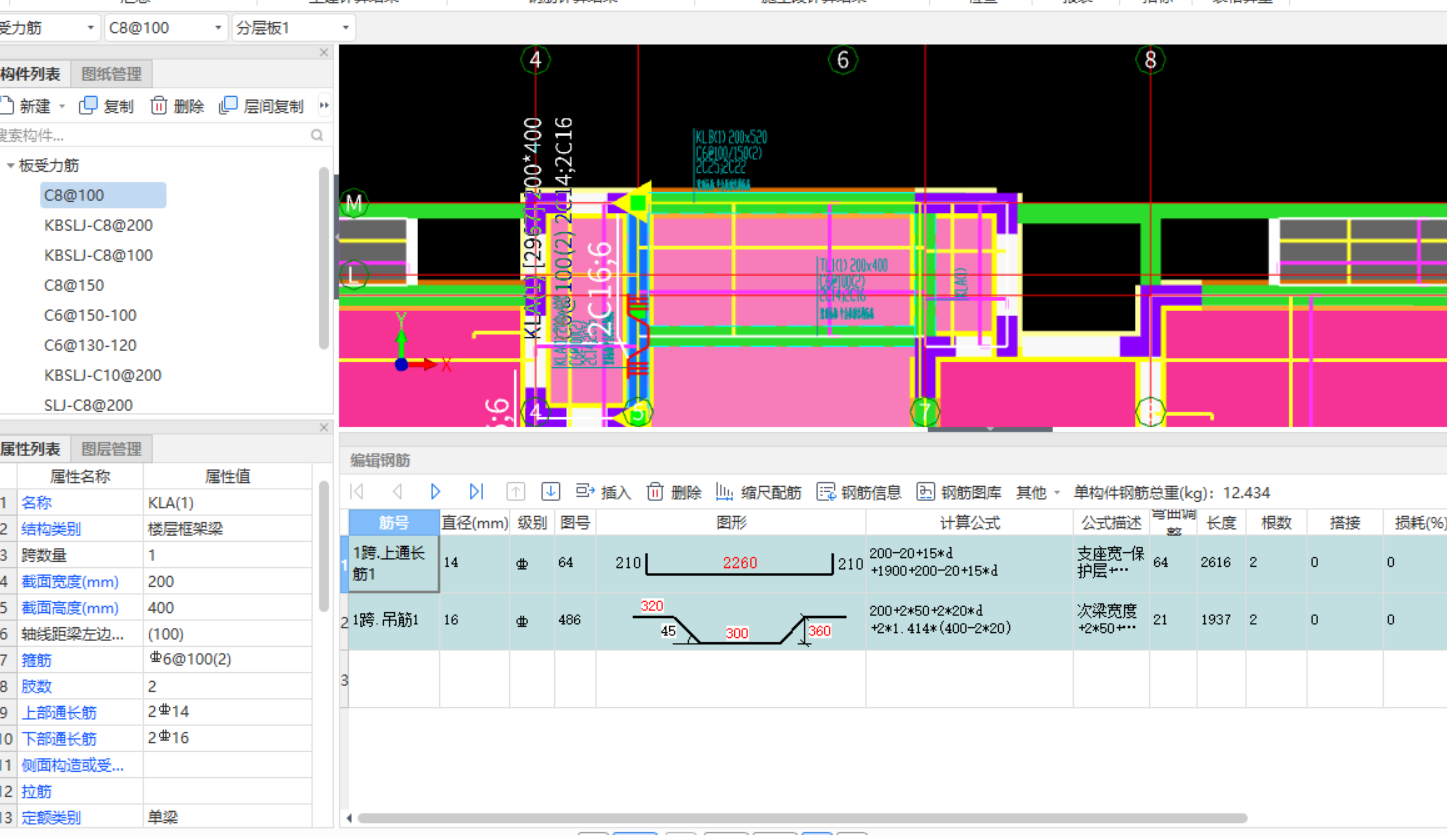Viewport: 1447px width, 835px height.
Task: Click the 新建 new component icon
Action: 6,105
